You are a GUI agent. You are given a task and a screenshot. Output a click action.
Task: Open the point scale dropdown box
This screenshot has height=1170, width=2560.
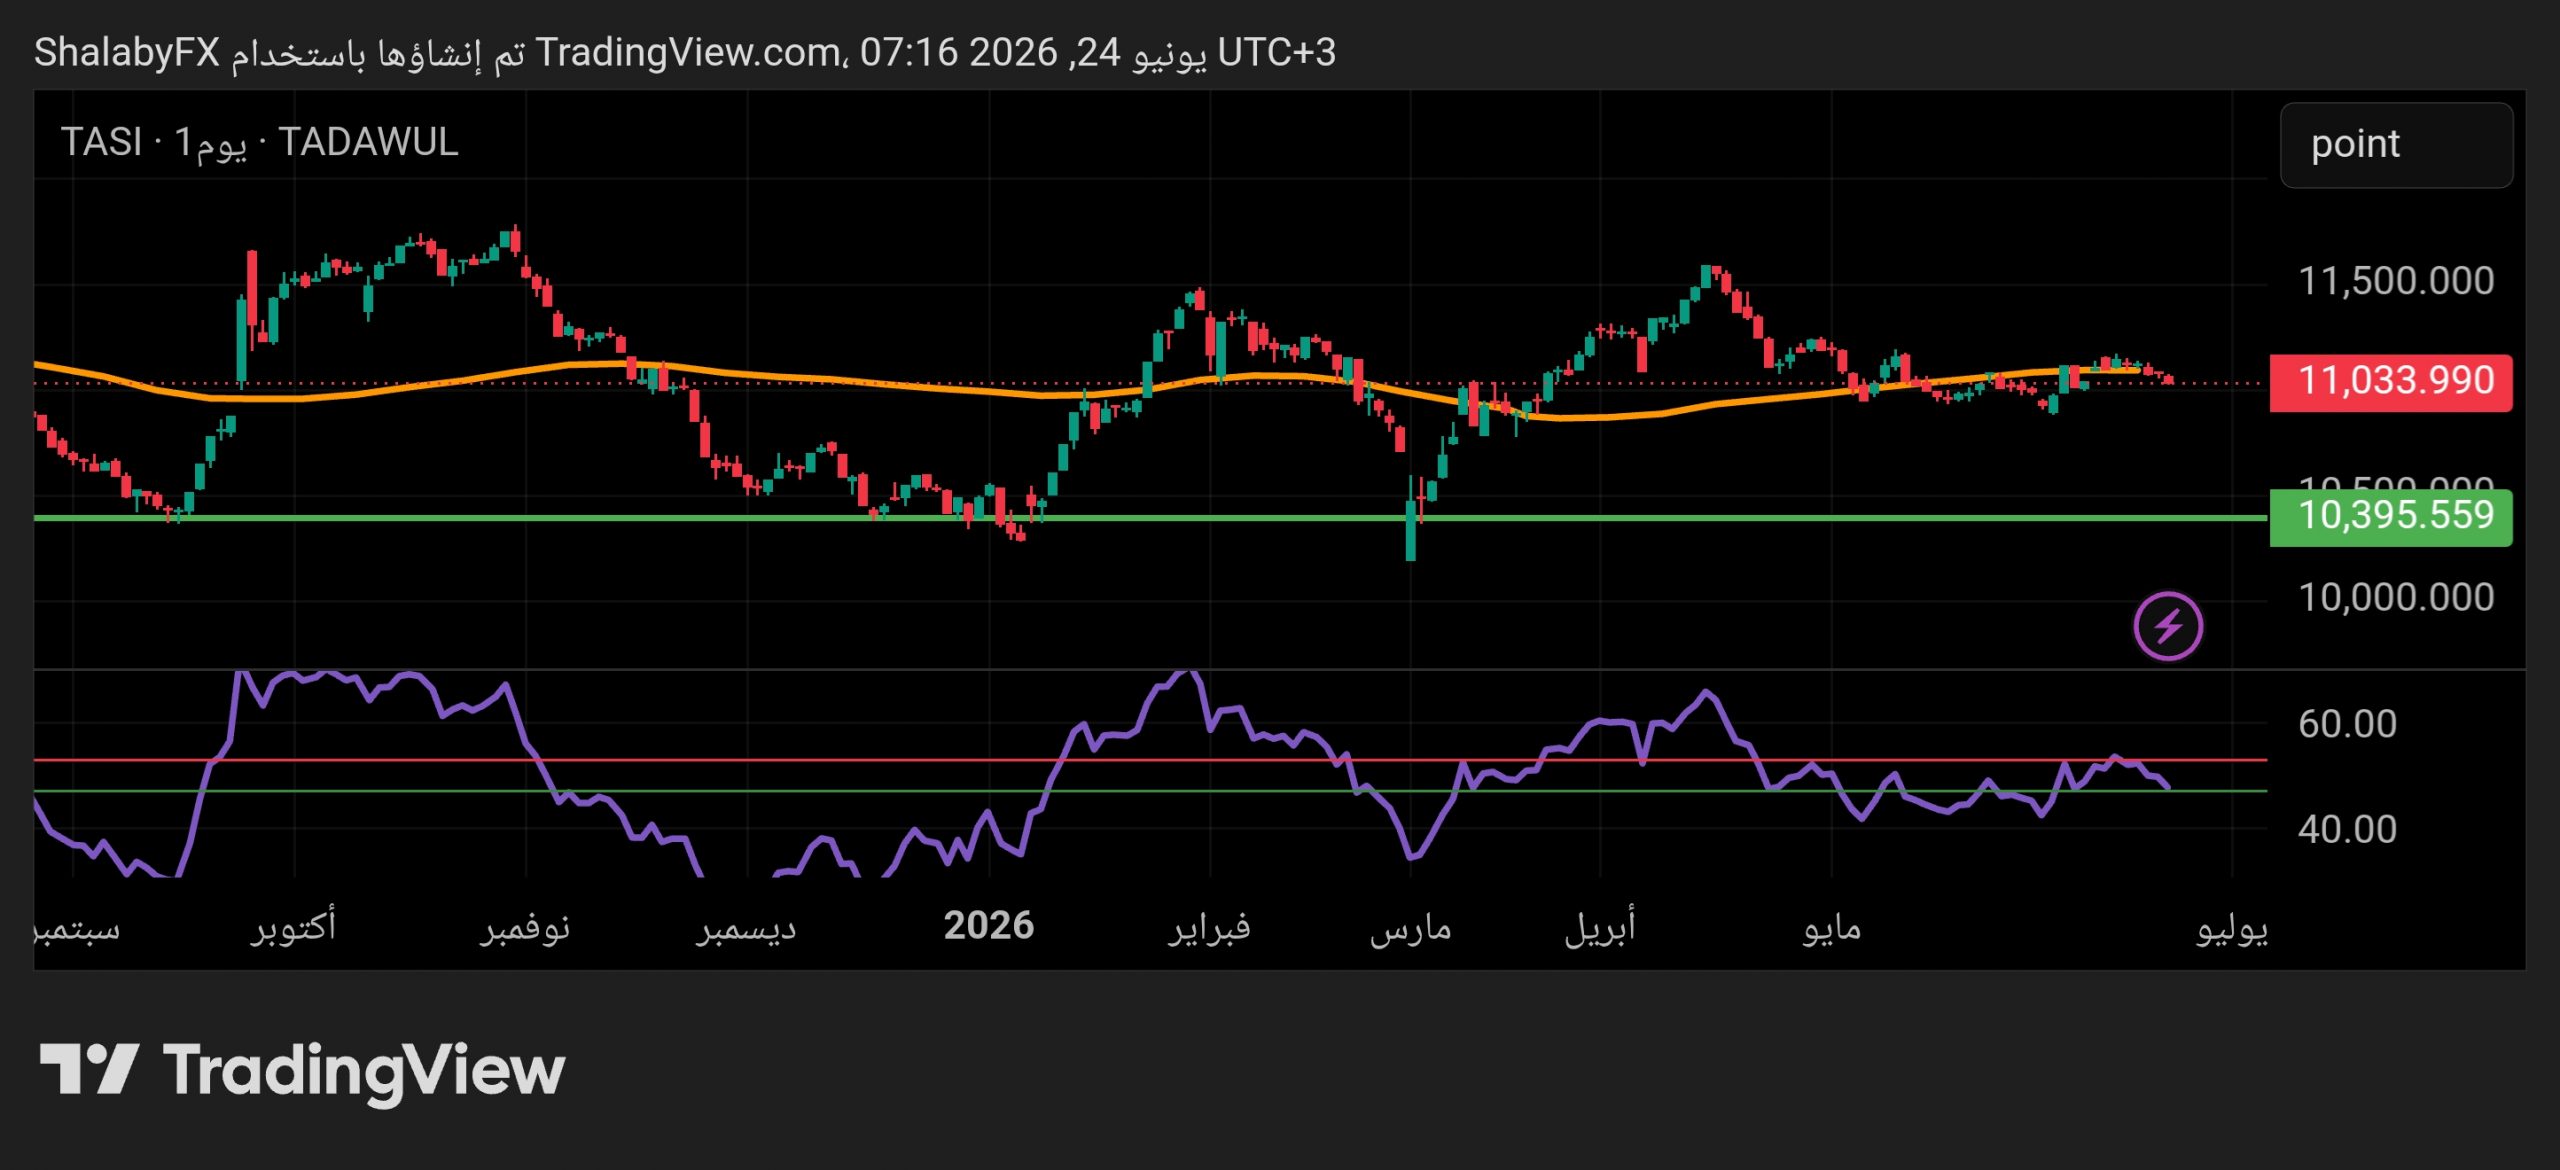click(2396, 145)
